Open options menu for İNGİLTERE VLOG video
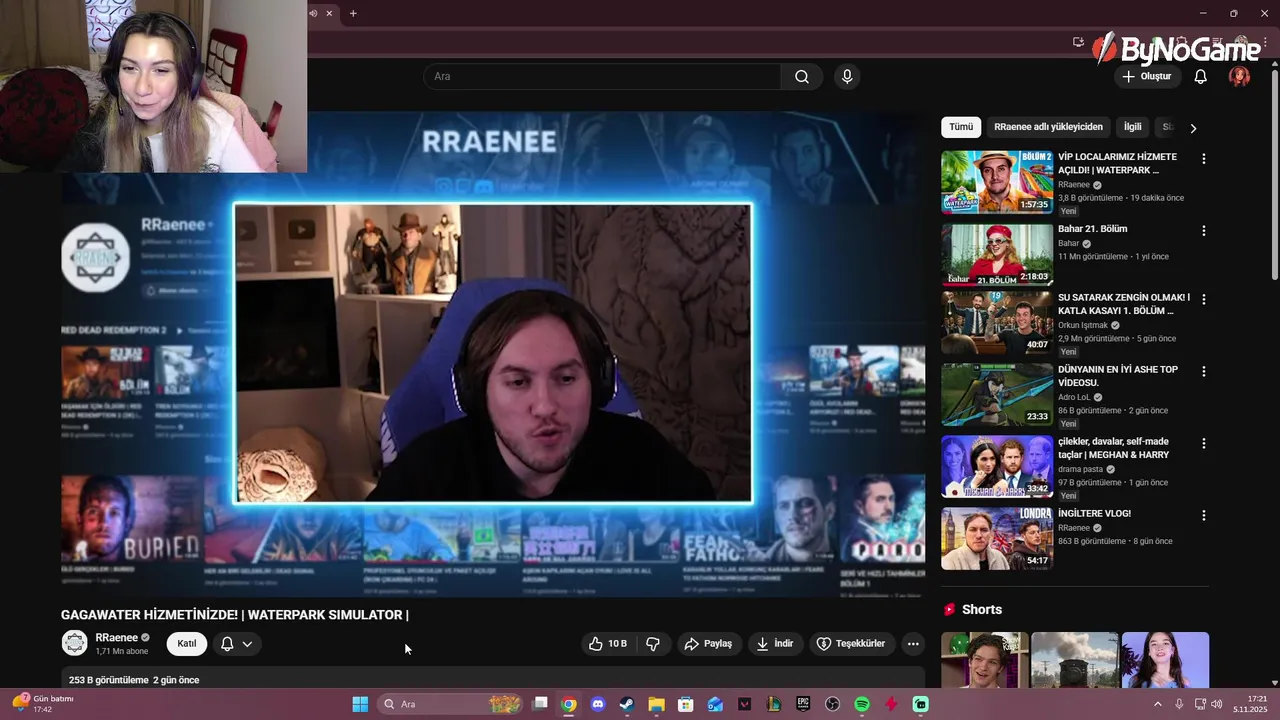Screen dimensions: 1280x720 click(1203, 516)
